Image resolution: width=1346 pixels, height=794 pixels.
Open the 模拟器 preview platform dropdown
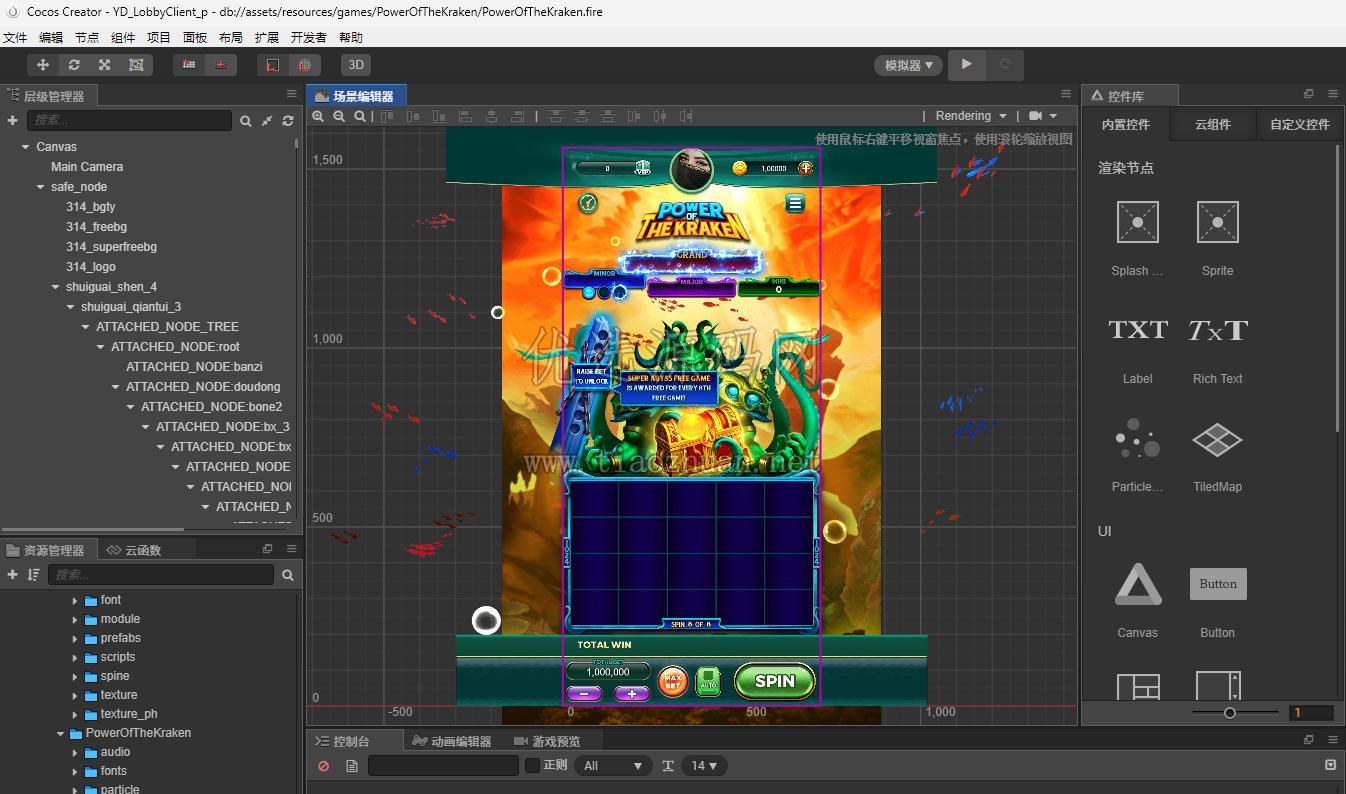(908, 65)
